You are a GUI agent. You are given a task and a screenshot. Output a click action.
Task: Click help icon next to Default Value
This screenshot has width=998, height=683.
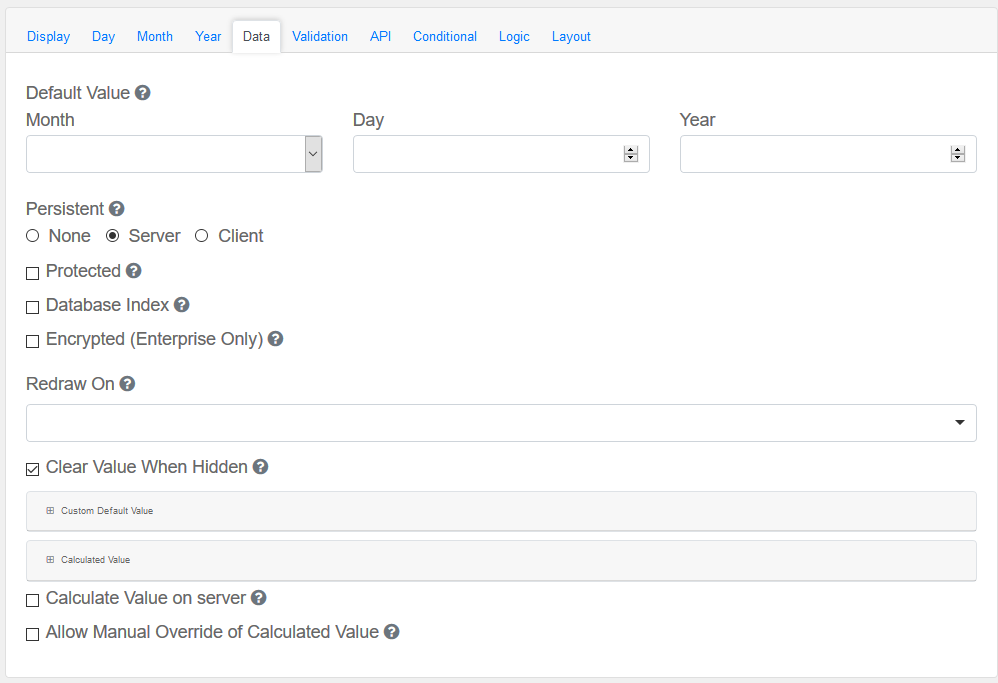pos(143,93)
